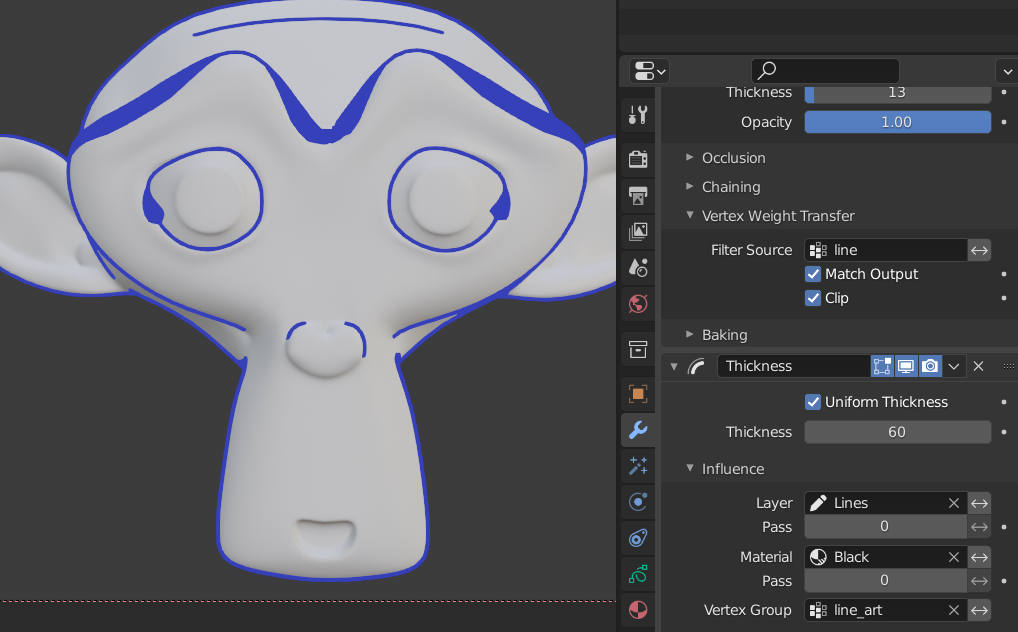This screenshot has height=632, width=1018.
Task: Open the View Layer properties tab
Action: [638, 231]
